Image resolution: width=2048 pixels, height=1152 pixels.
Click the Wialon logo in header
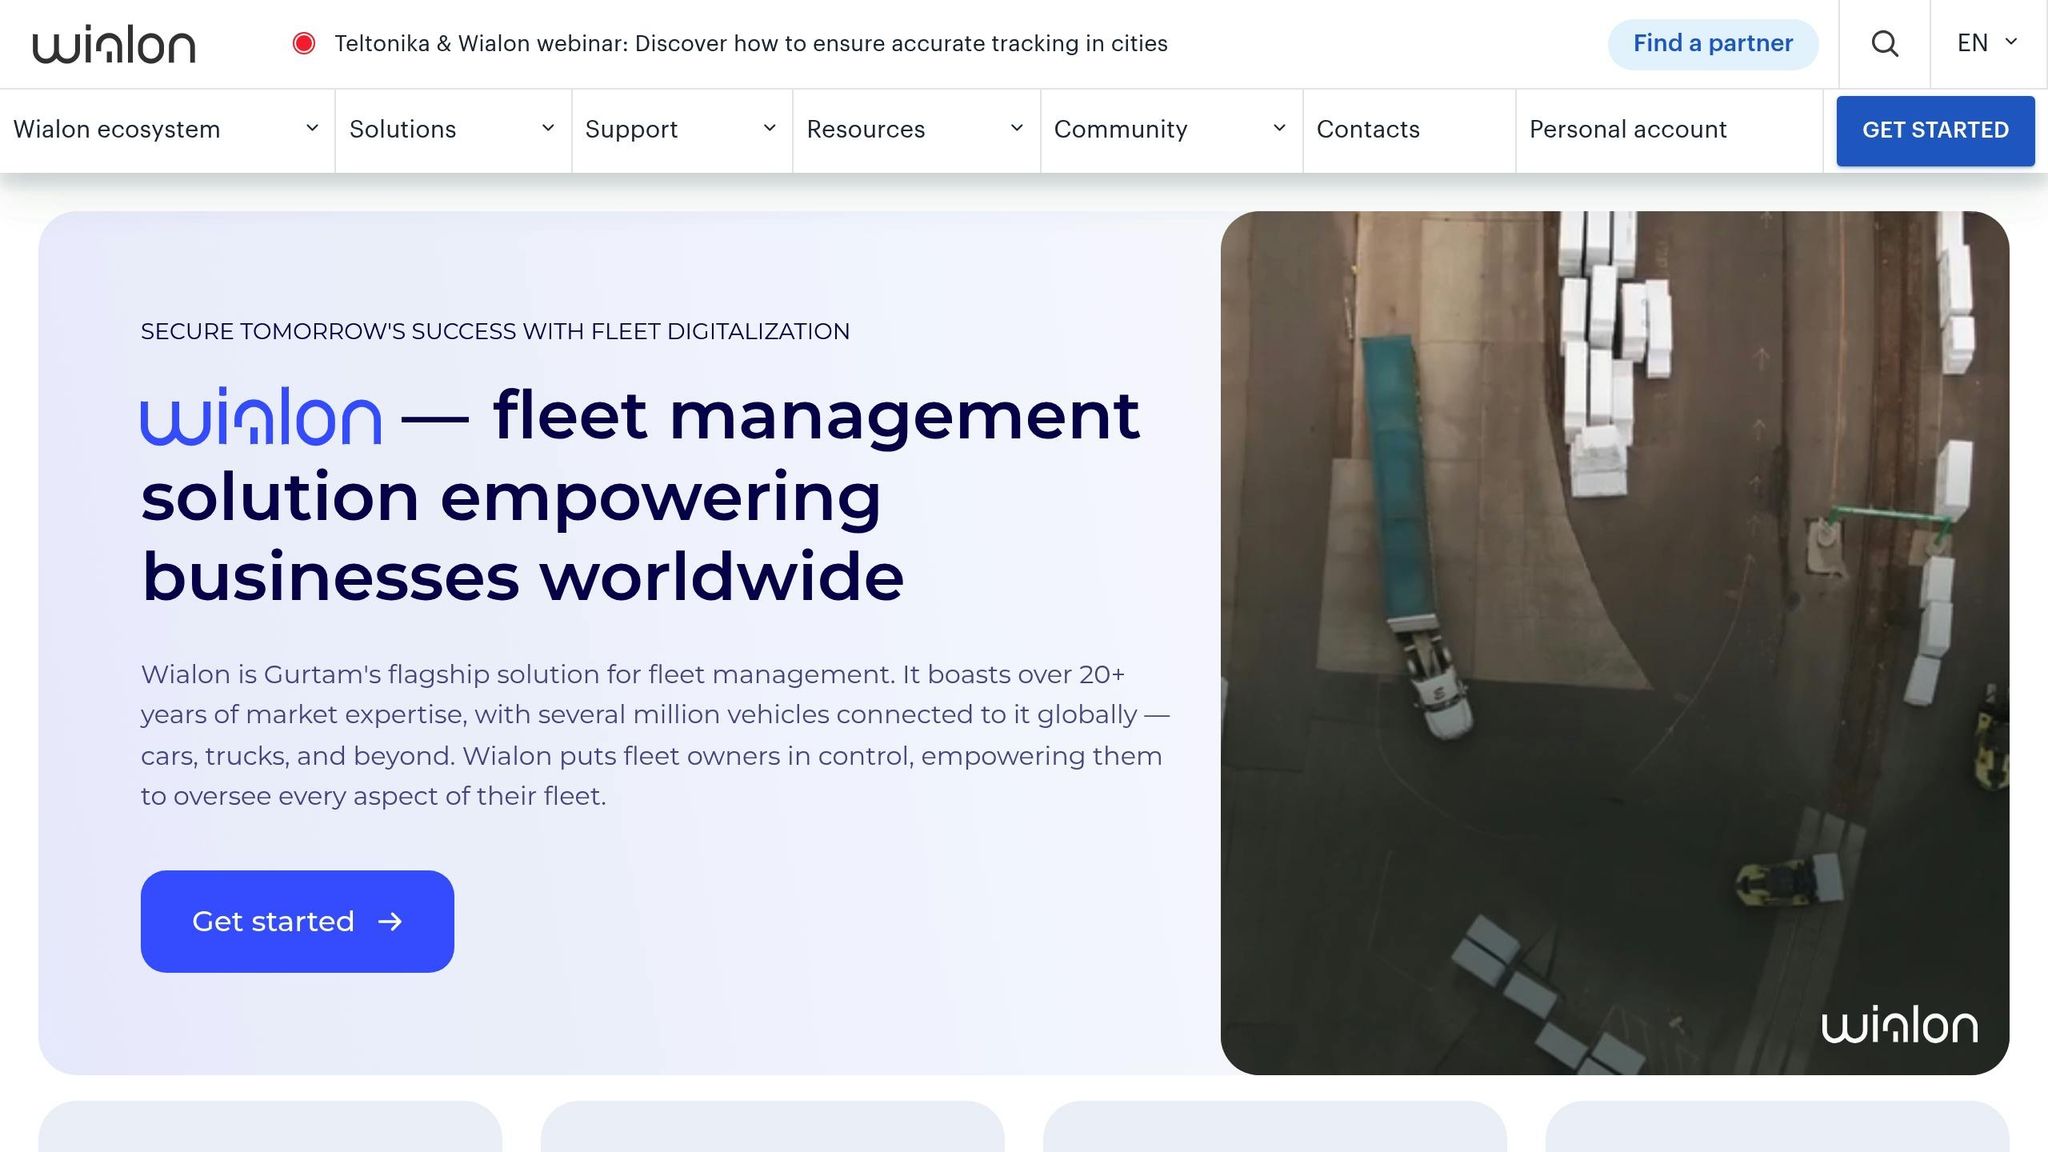[114, 45]
